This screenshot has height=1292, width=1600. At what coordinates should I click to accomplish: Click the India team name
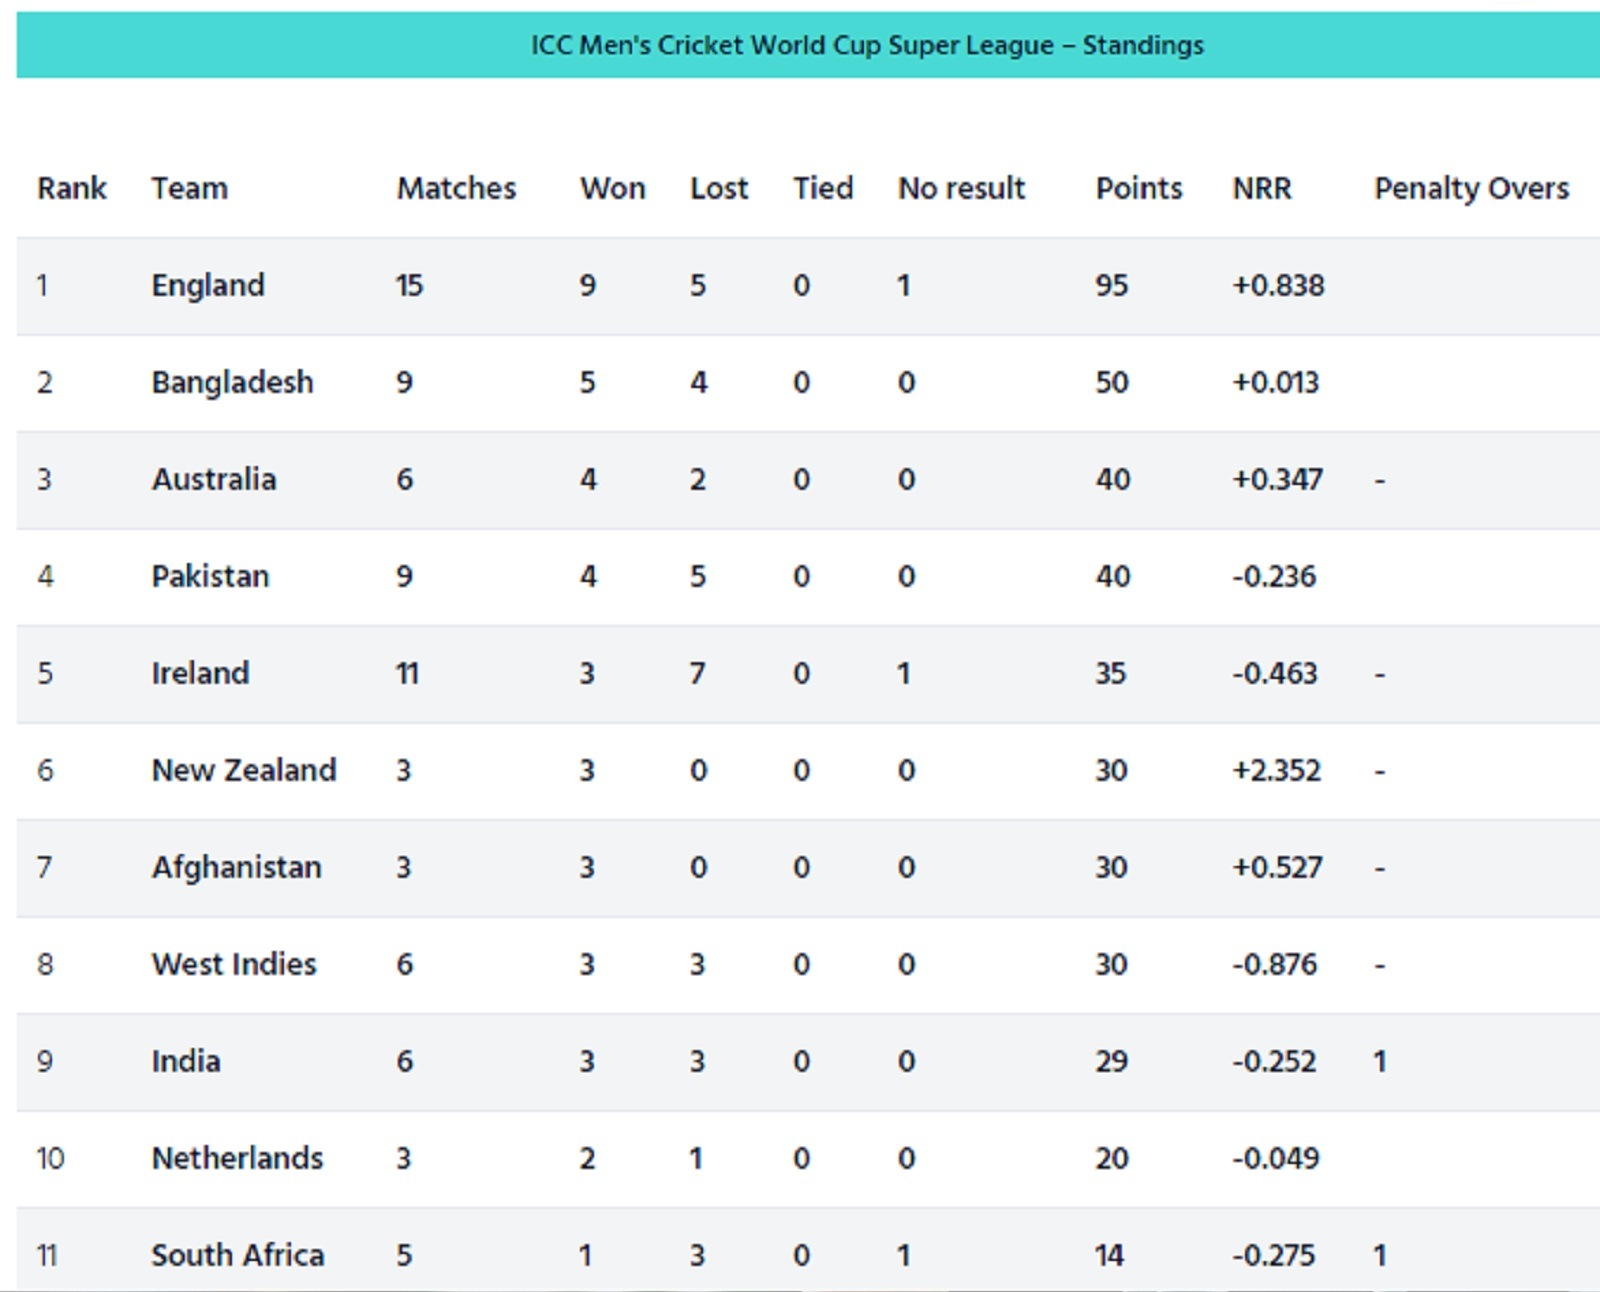point(186,1062)
